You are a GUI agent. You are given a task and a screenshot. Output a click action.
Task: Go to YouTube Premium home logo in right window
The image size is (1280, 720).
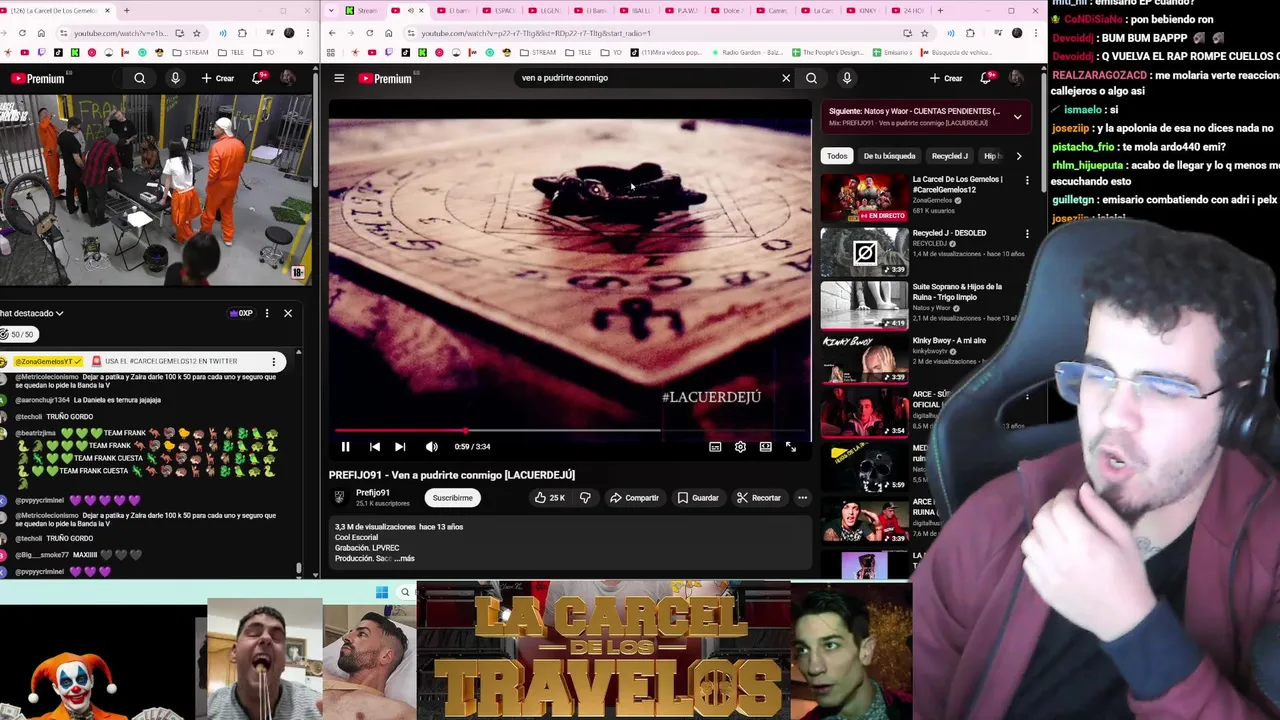pyautogui.click(x=385, y=78)
